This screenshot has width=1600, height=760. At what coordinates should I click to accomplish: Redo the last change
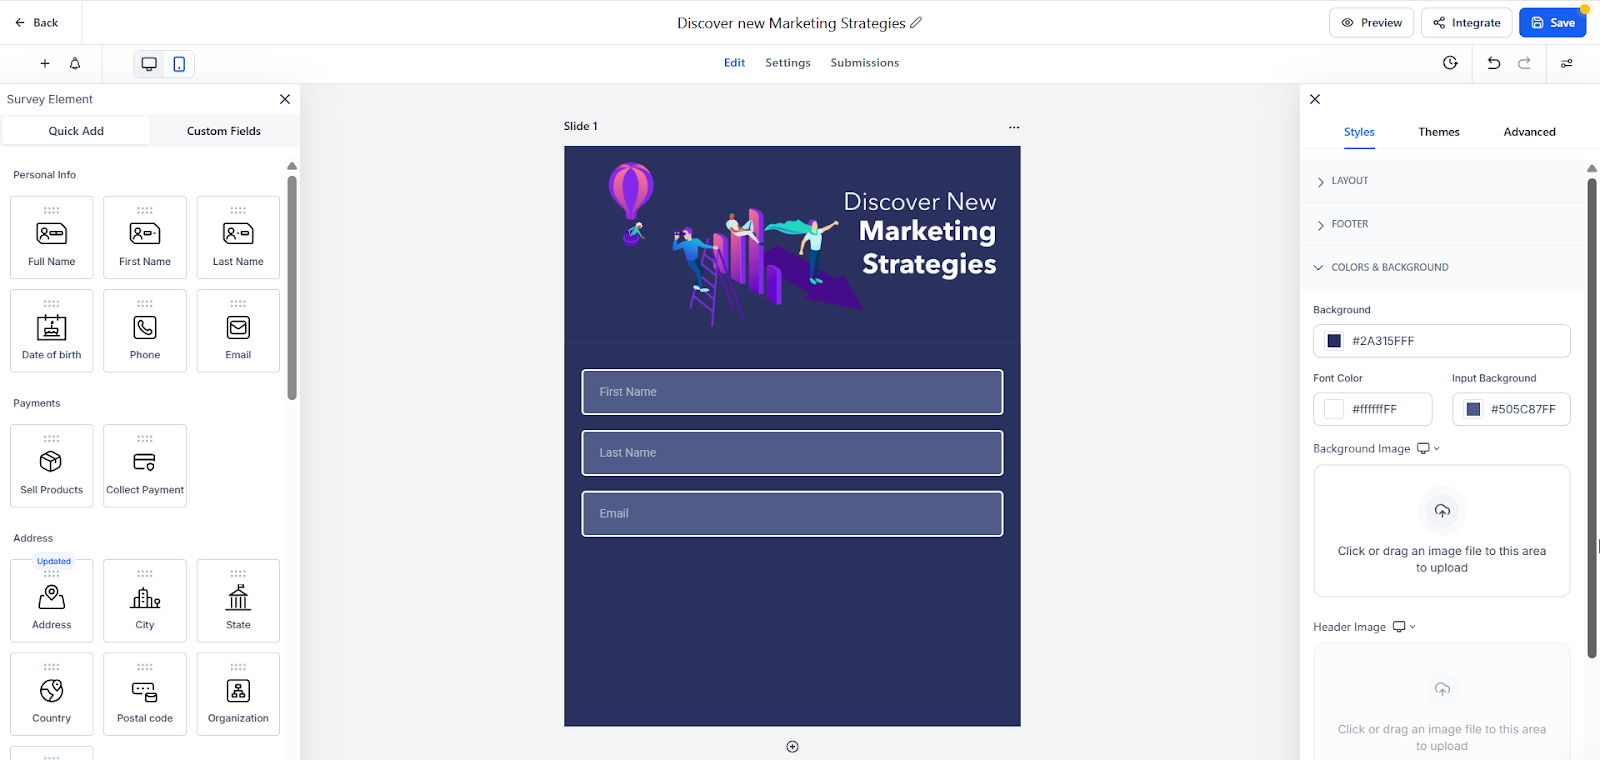(x=1524, y=63)
